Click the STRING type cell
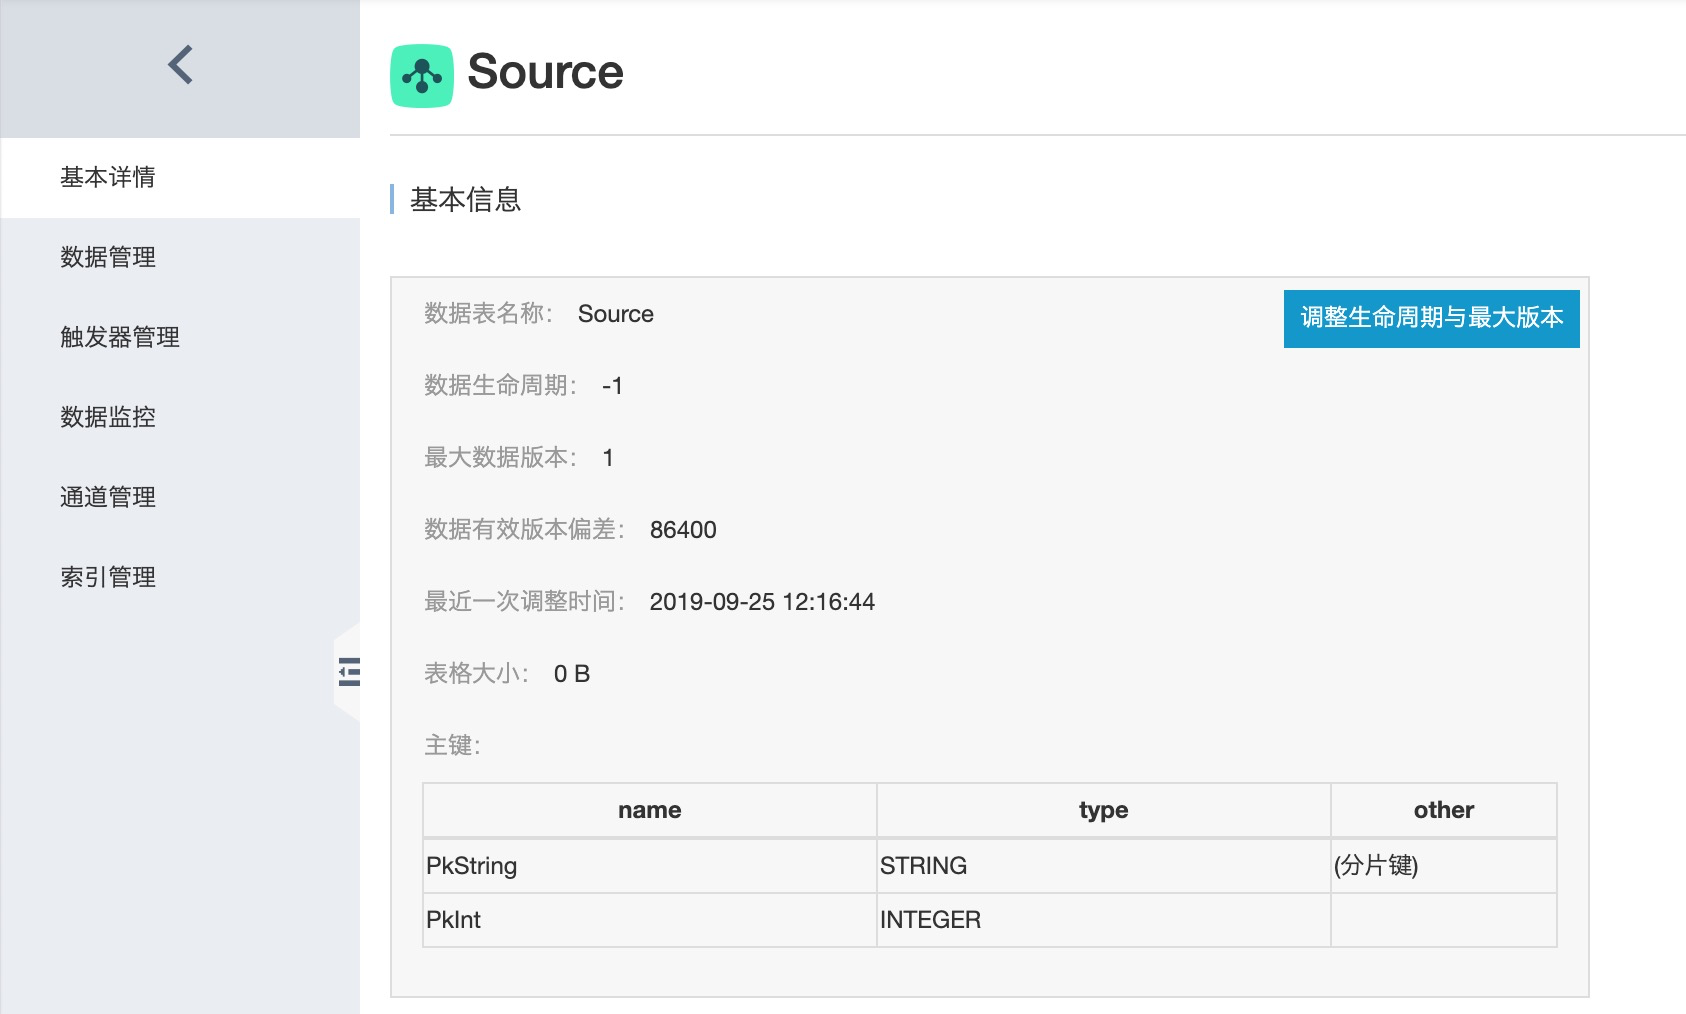1686x1014 pixels. 1103,866
